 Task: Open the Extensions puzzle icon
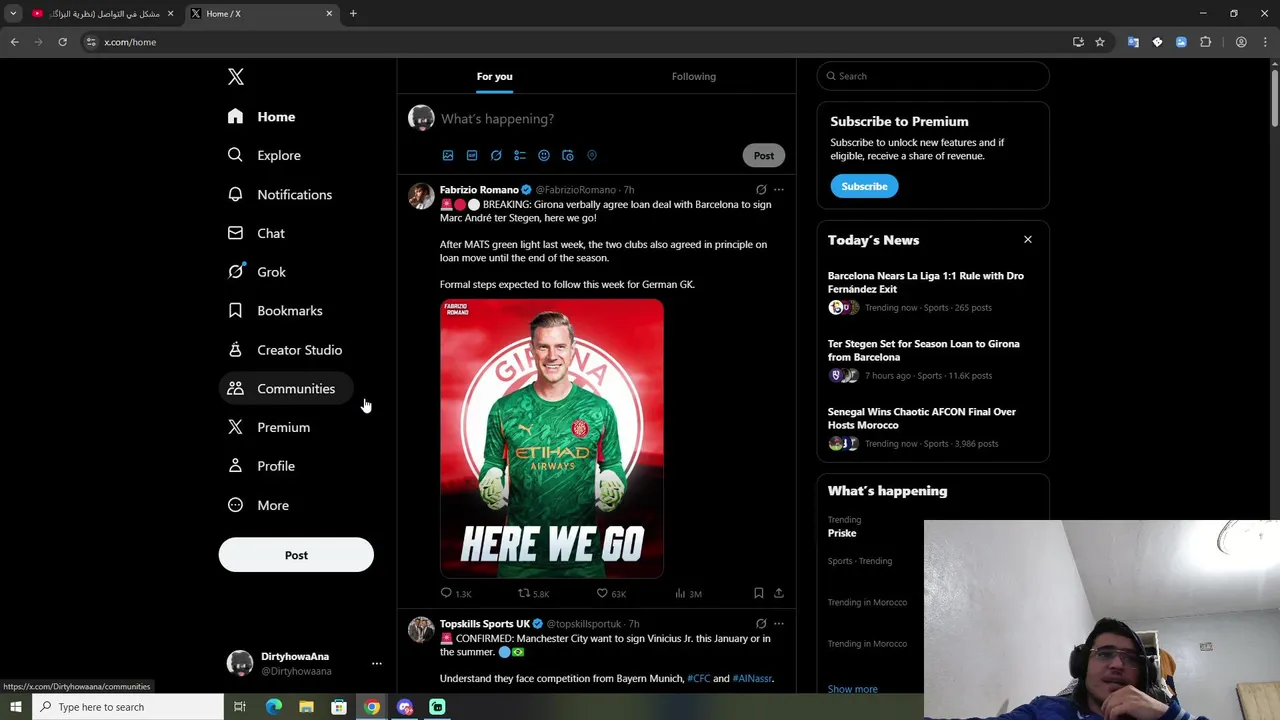[x=1205, y=42]
